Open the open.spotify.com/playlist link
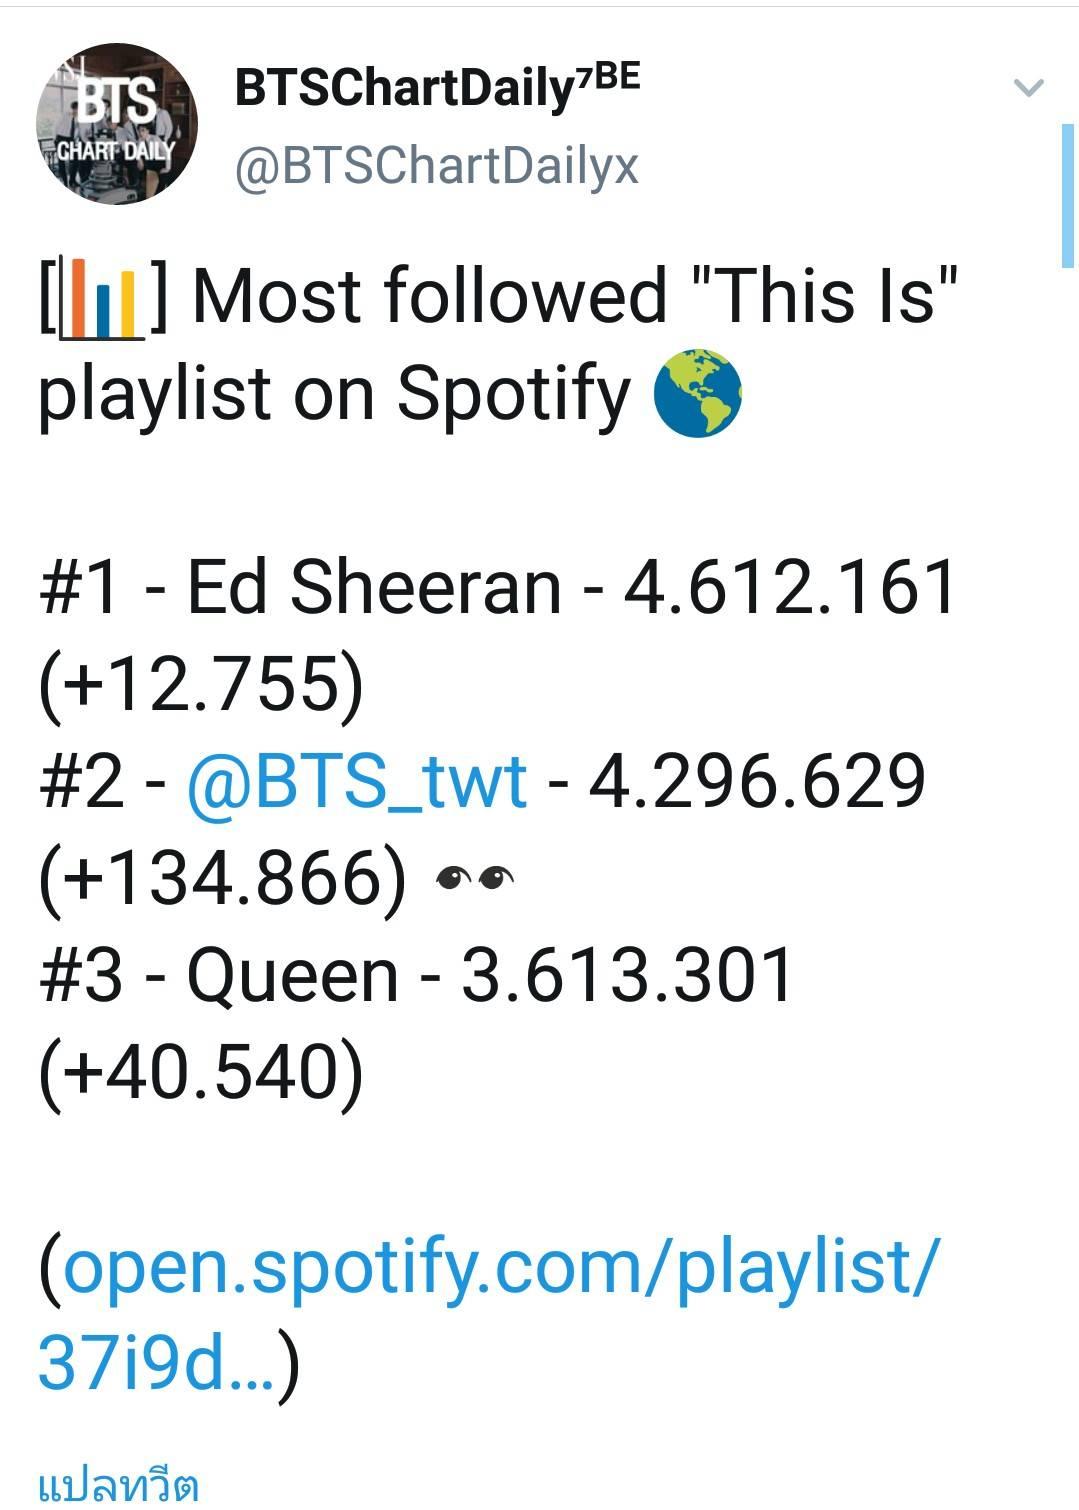This screenshot has height=1510, width=1079. [501, 1268]
